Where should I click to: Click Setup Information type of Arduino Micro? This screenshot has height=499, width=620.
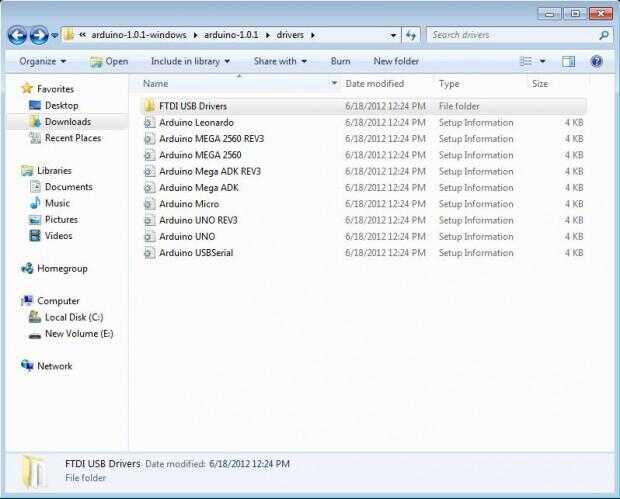click(x=476, y=204)
